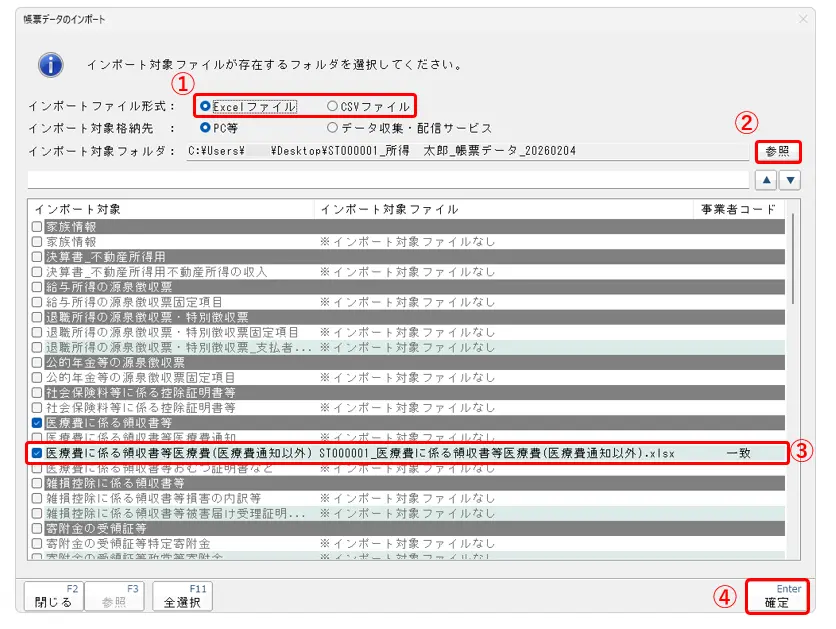Select the Excelファイル radio button

(x=206, y=106)
